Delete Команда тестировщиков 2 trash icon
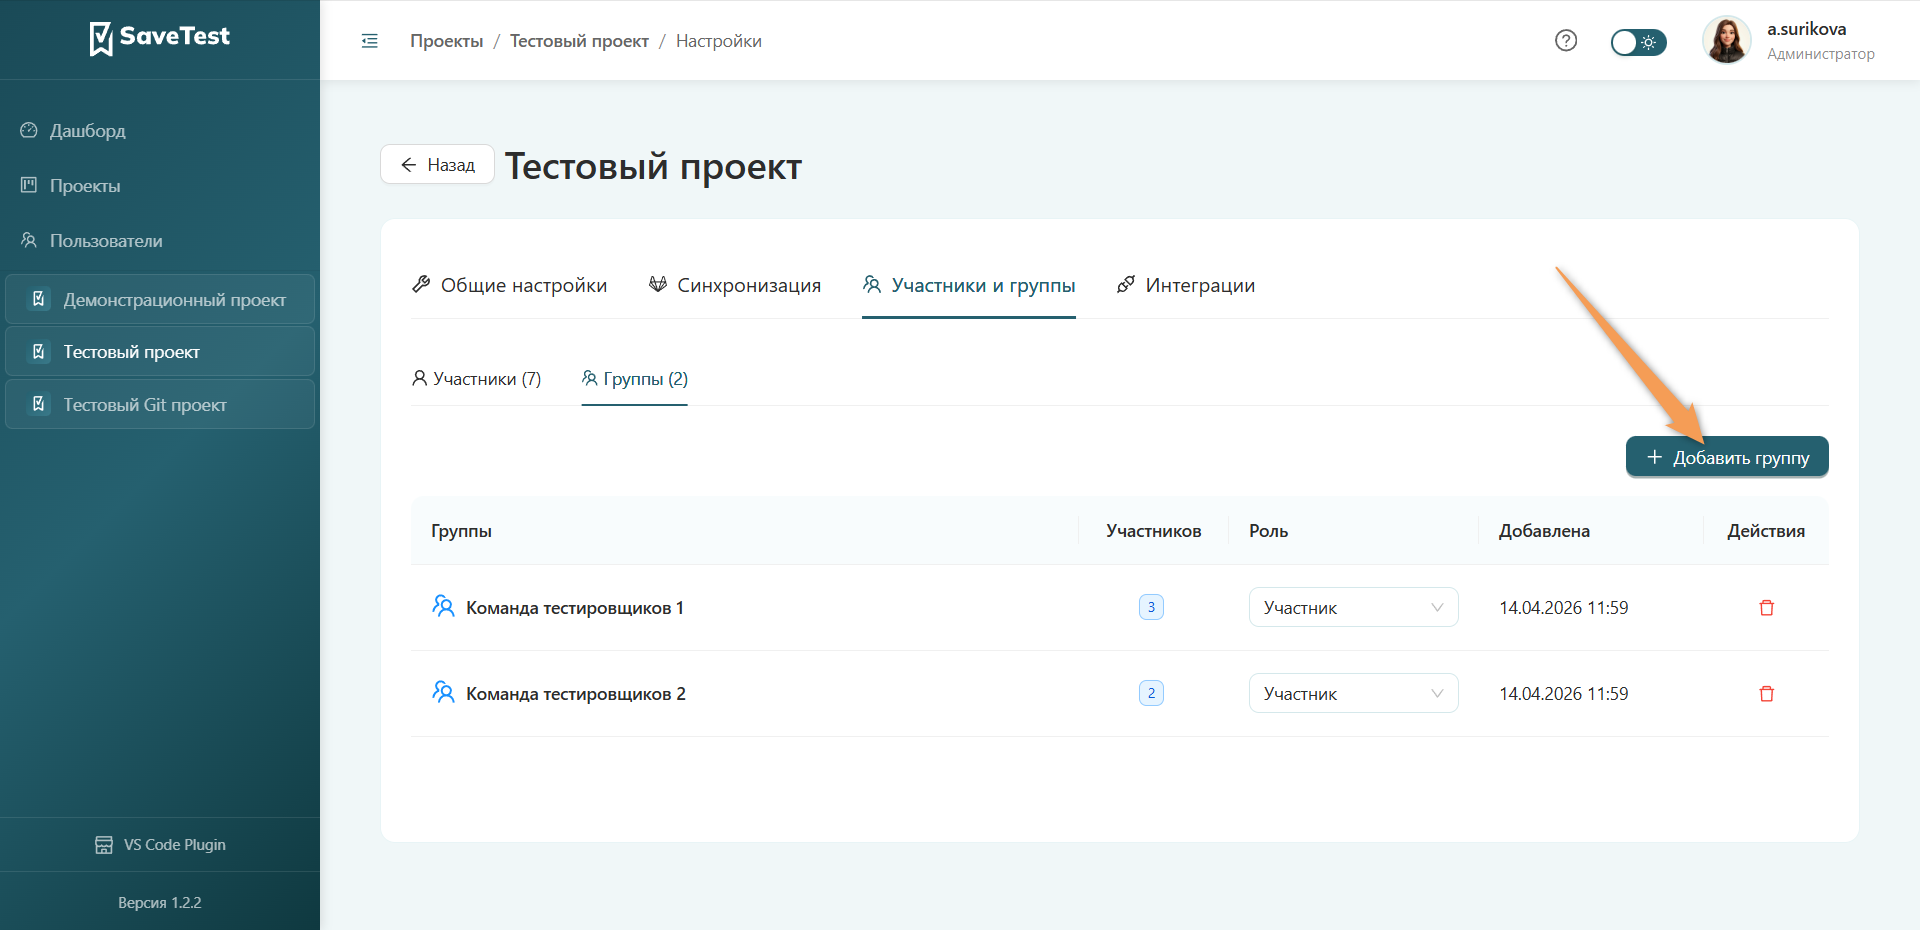Screen dimensions: 1920x930 point(1767,694)
